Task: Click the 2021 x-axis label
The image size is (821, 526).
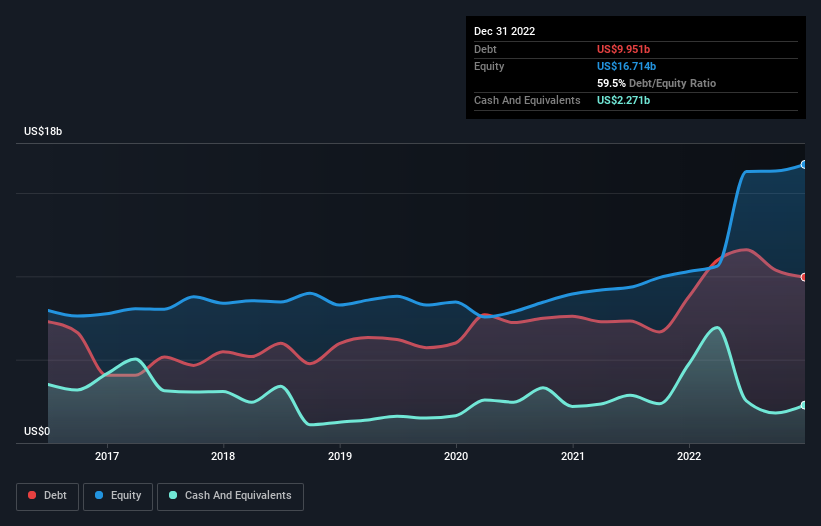Action: (573, 456)
